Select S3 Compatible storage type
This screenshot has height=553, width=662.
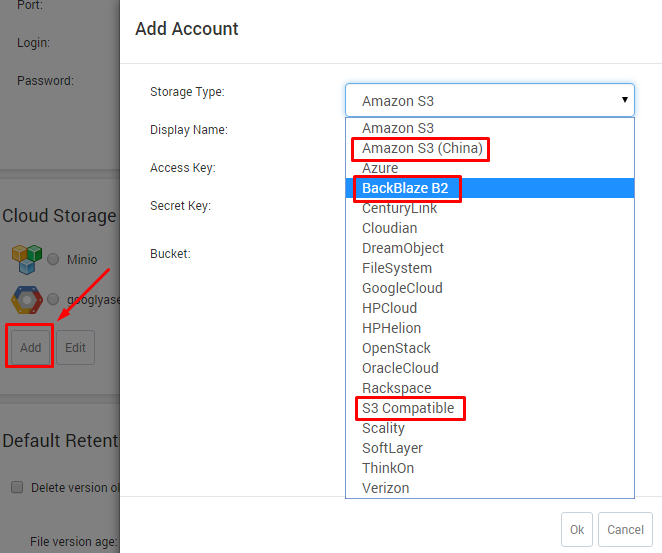(408, 408)
